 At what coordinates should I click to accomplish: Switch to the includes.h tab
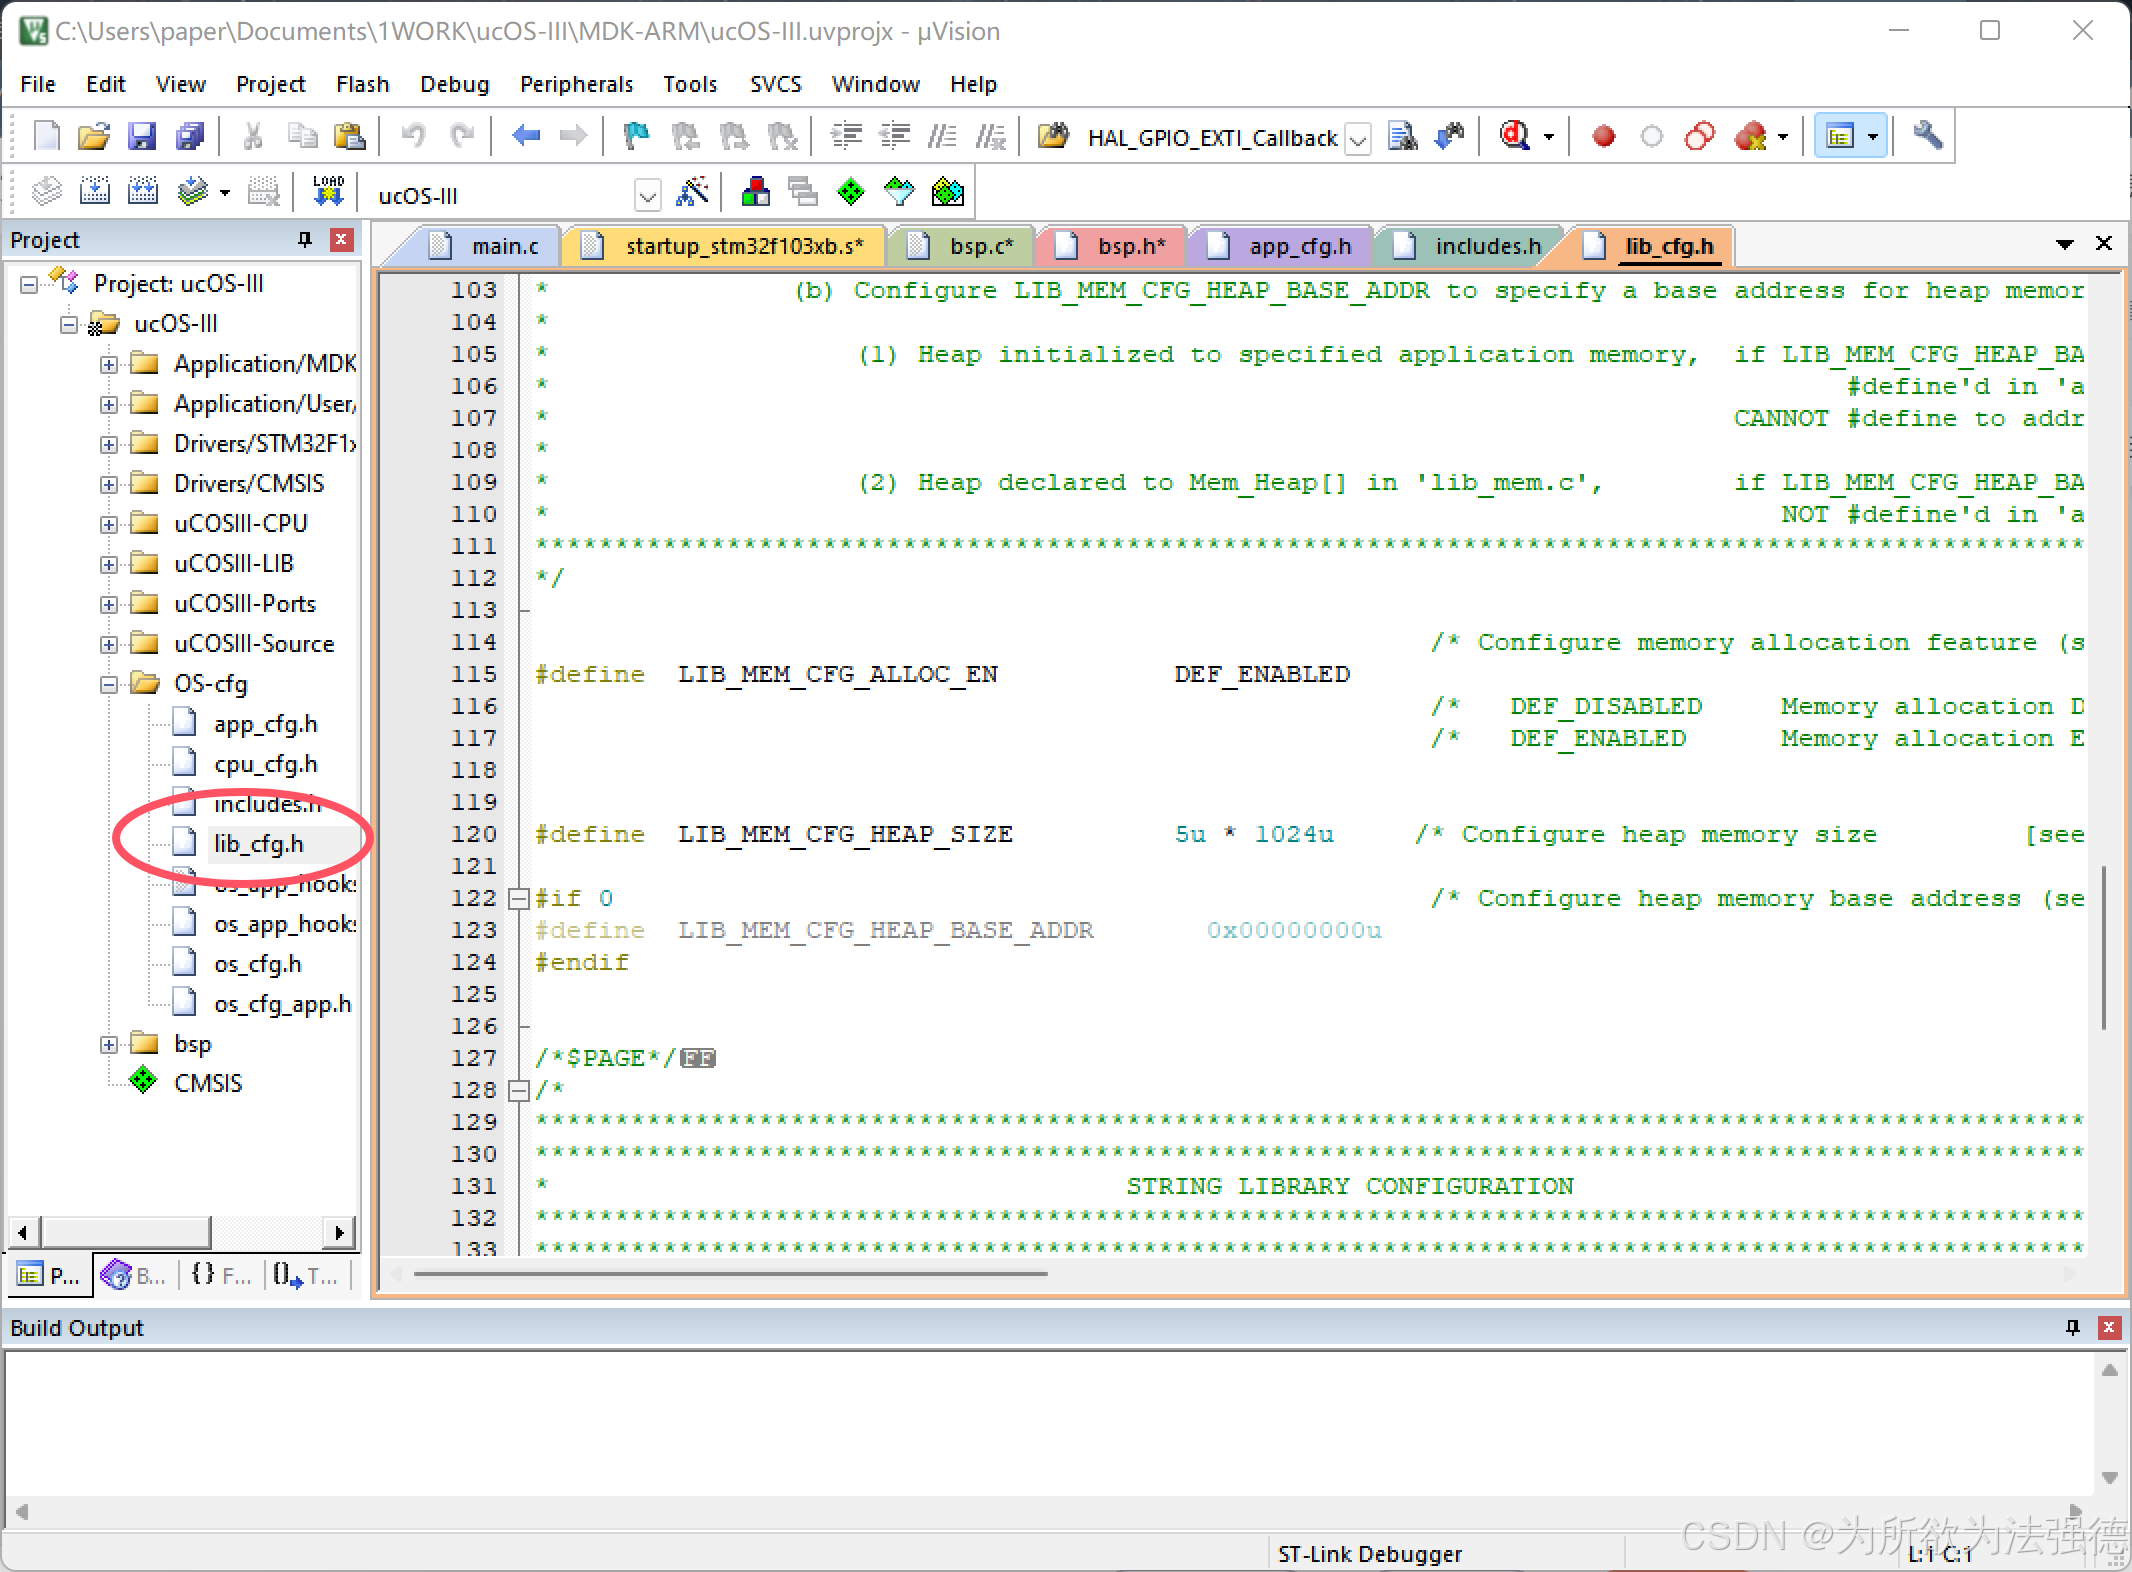1487,246
